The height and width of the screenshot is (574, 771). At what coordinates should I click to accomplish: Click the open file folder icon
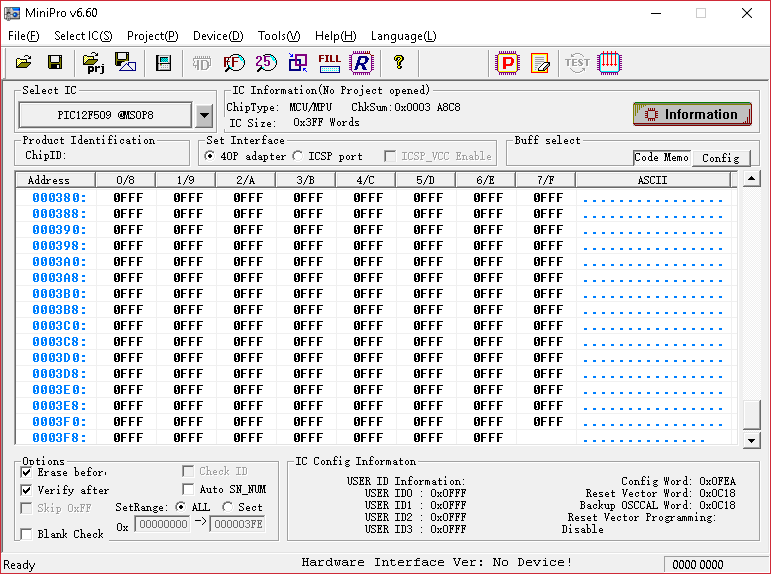click(x=24, y=63)
